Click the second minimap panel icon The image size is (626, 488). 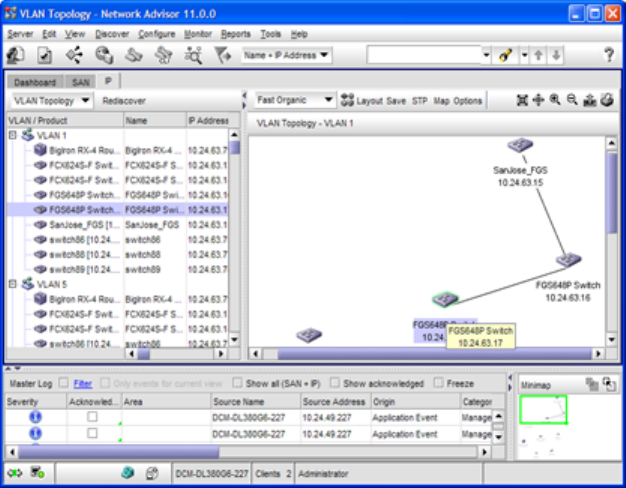pyautogui.click(x=609, y=385)
